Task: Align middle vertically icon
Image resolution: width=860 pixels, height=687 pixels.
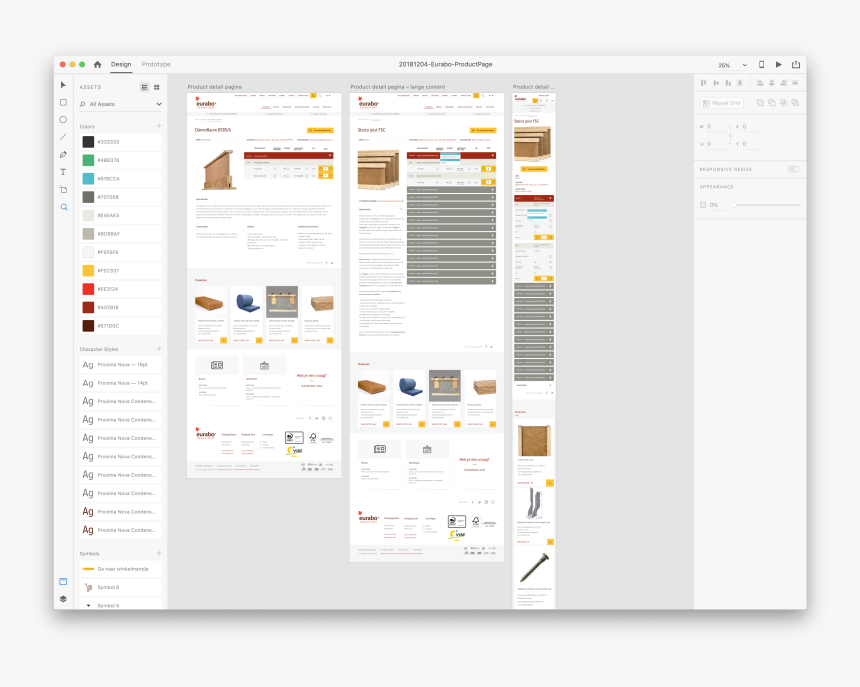Action: tap(716, 83)
